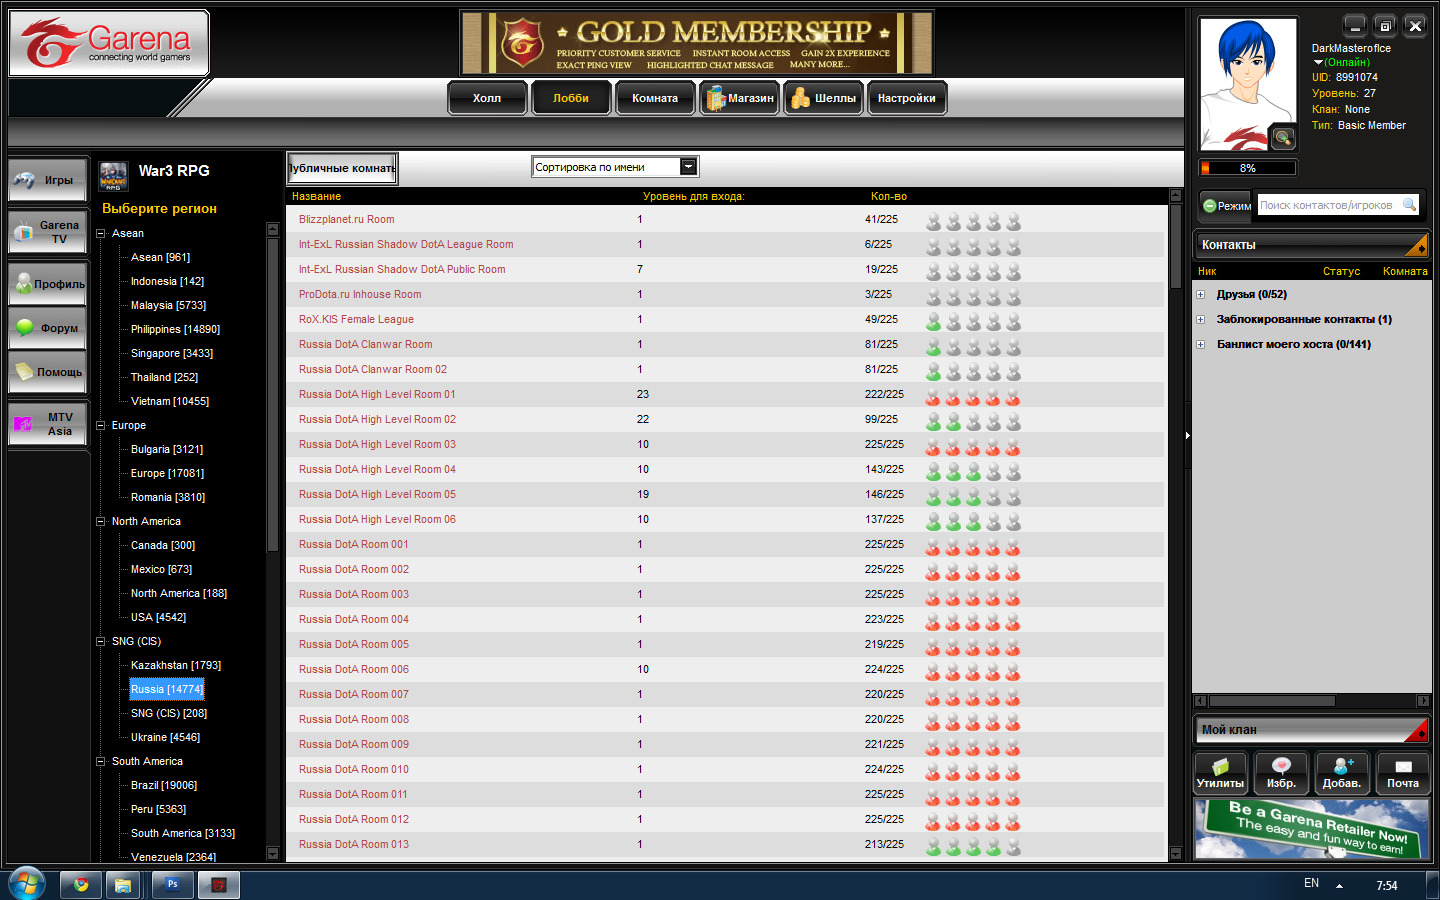Open the Настройки settings tab

pyautogui.click(x=907, y=98)
